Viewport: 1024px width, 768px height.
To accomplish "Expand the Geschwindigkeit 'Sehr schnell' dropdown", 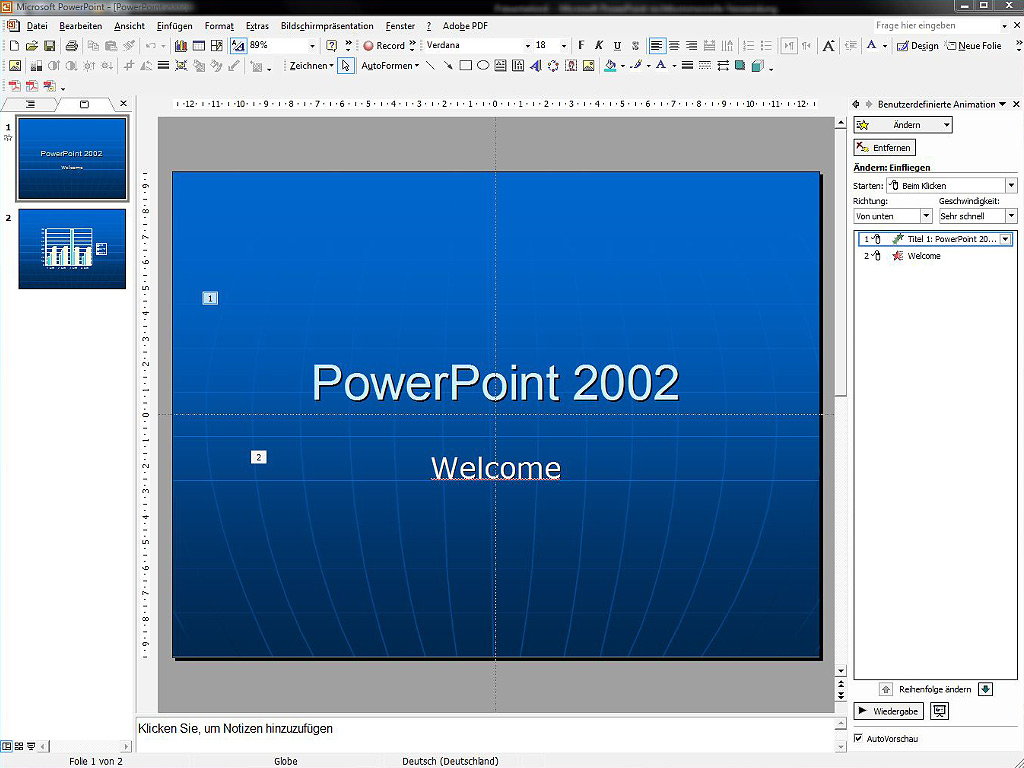I will tap(1011, 216).
